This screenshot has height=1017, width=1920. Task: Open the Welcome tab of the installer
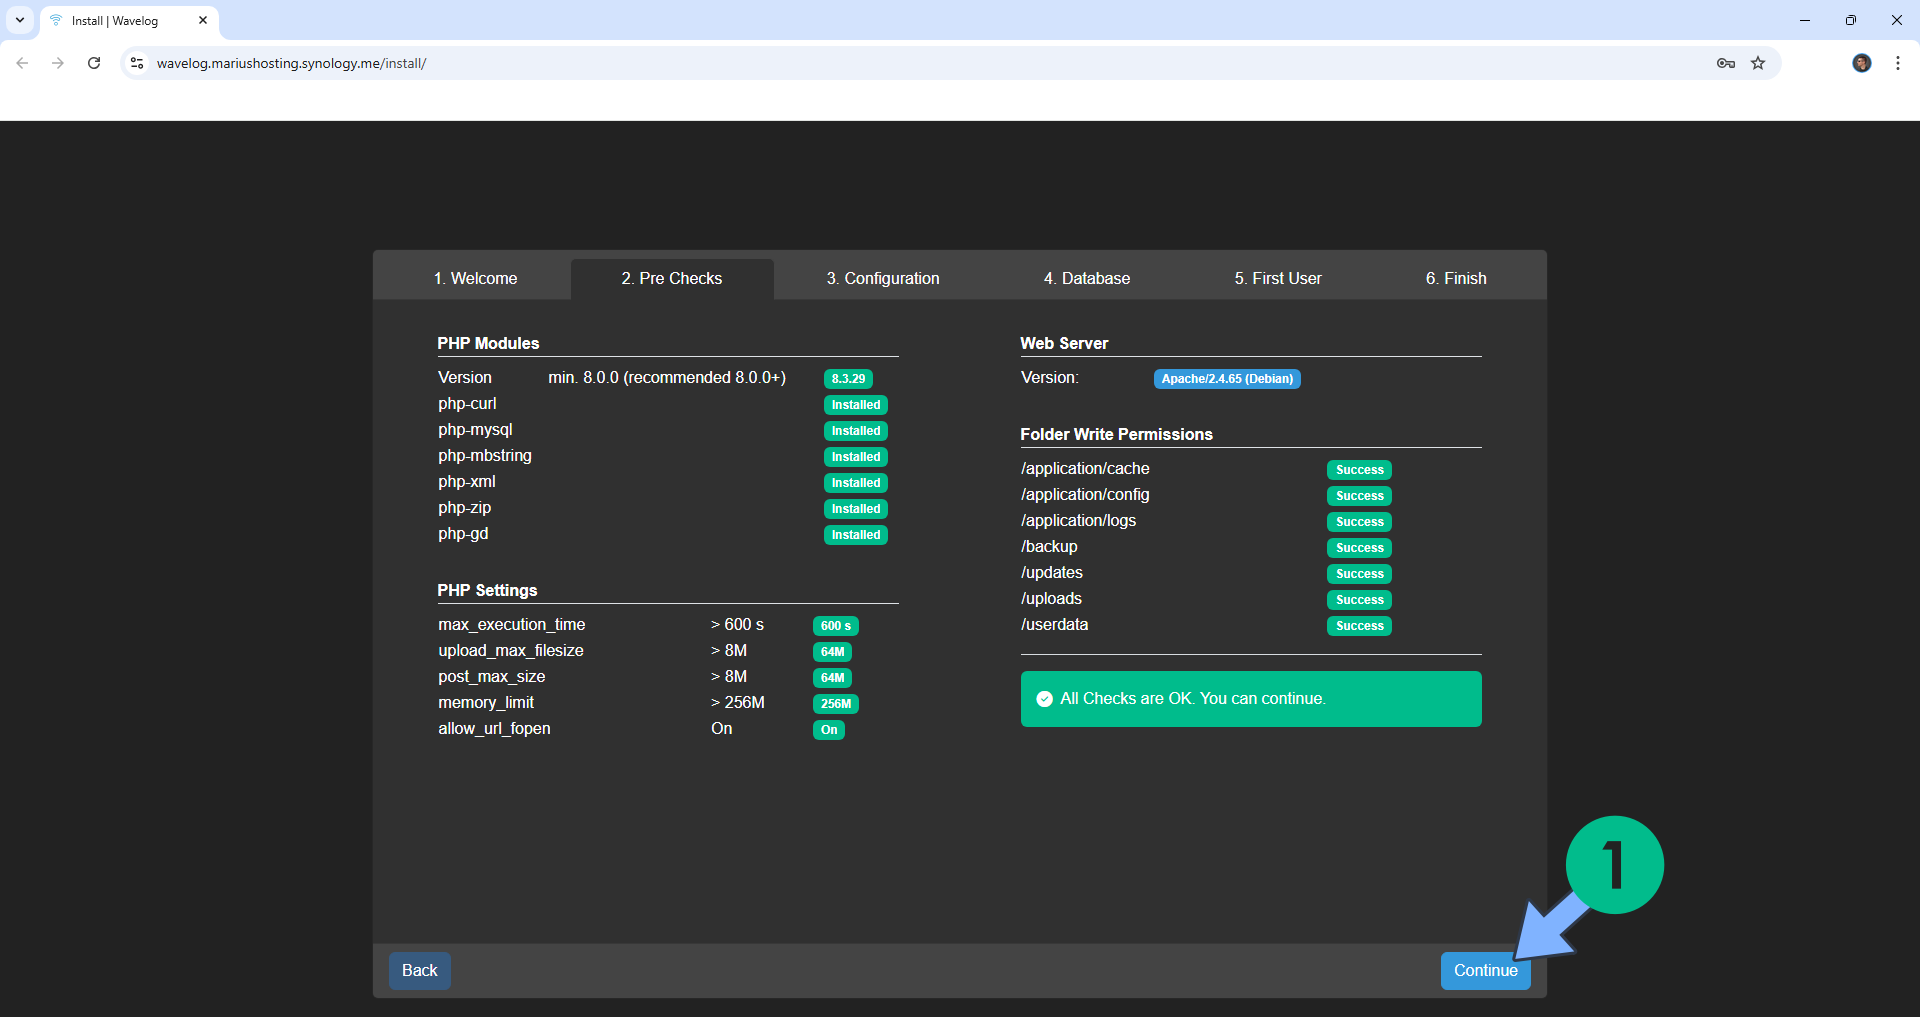pos(475,278)
